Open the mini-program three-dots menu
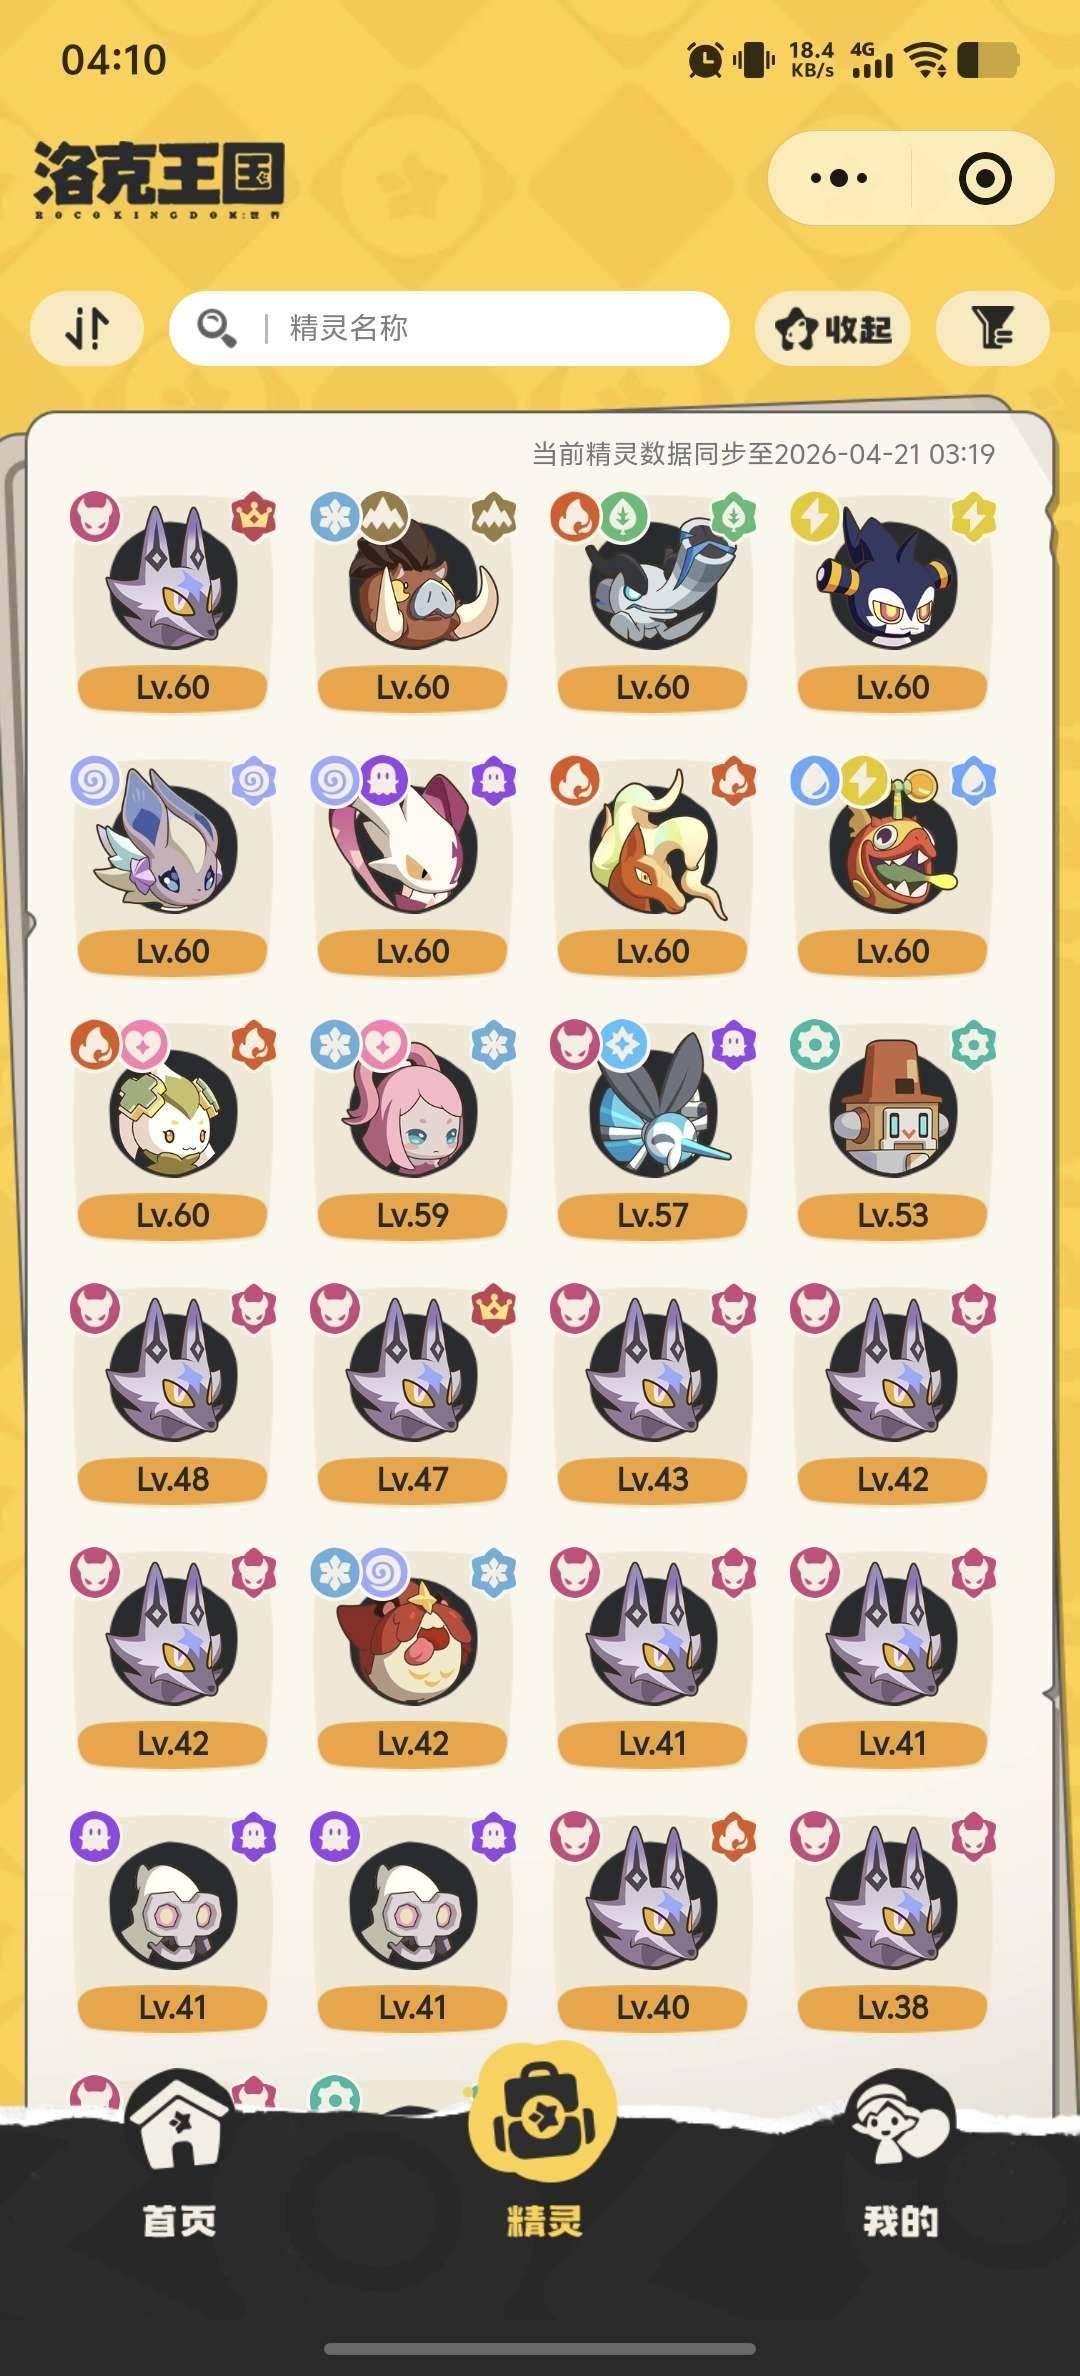This screenshot has width=1080, height=2376. pos(839,179)
